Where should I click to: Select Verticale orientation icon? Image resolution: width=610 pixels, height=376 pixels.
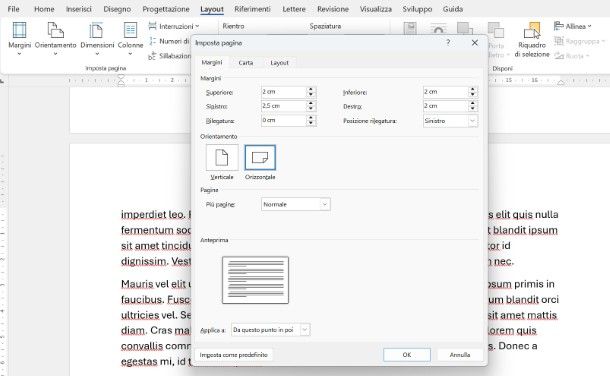[x=222, y=157]
